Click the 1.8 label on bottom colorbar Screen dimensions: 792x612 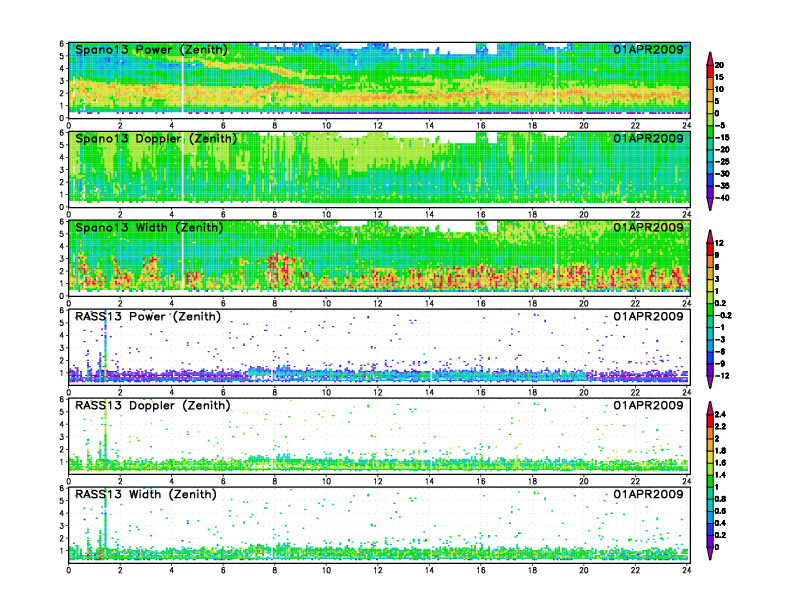click(x=720, y=450)
